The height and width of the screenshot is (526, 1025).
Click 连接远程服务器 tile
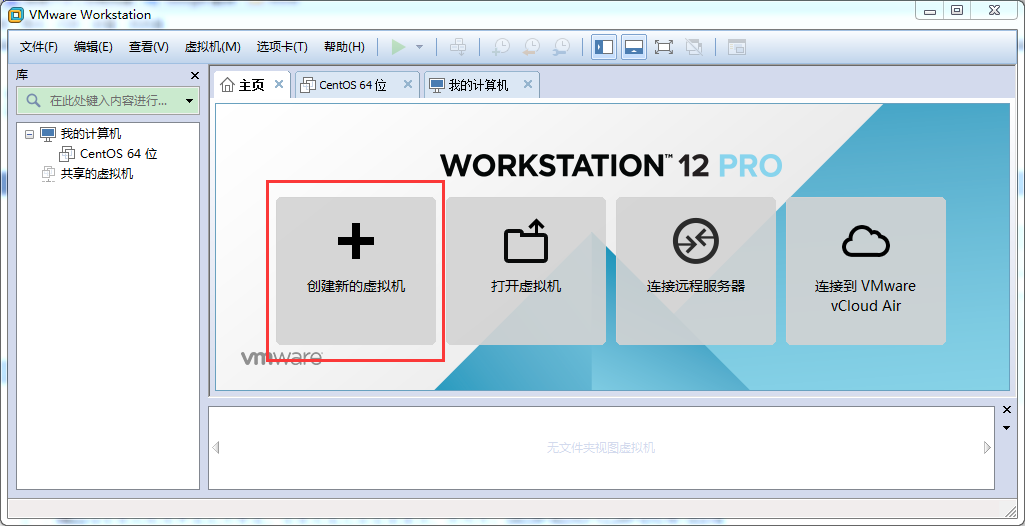point(696,270)
